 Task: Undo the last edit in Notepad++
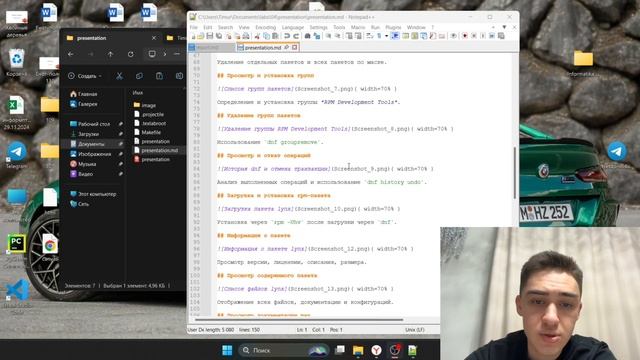pyautogui.click(x=287, y=36)
